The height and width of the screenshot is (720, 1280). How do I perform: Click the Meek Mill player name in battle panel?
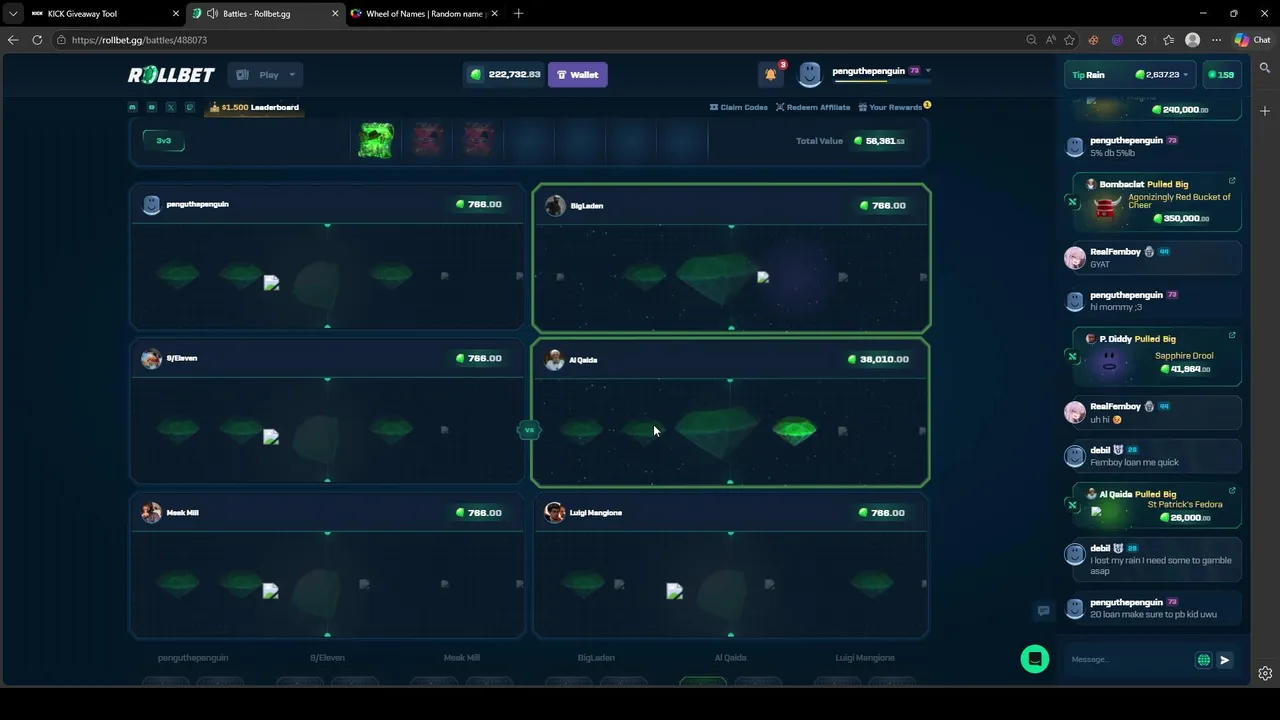pos(182,513)
